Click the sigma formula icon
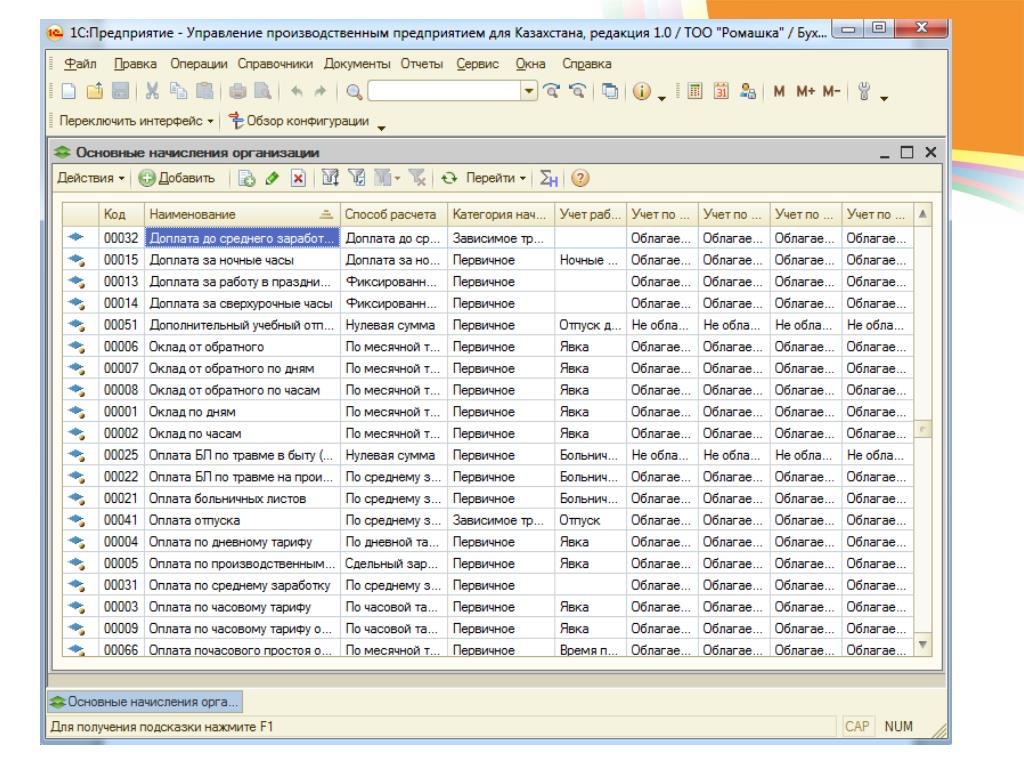Image resolution: width=1024 pixels, height=768 pixels. coord(549,178)
